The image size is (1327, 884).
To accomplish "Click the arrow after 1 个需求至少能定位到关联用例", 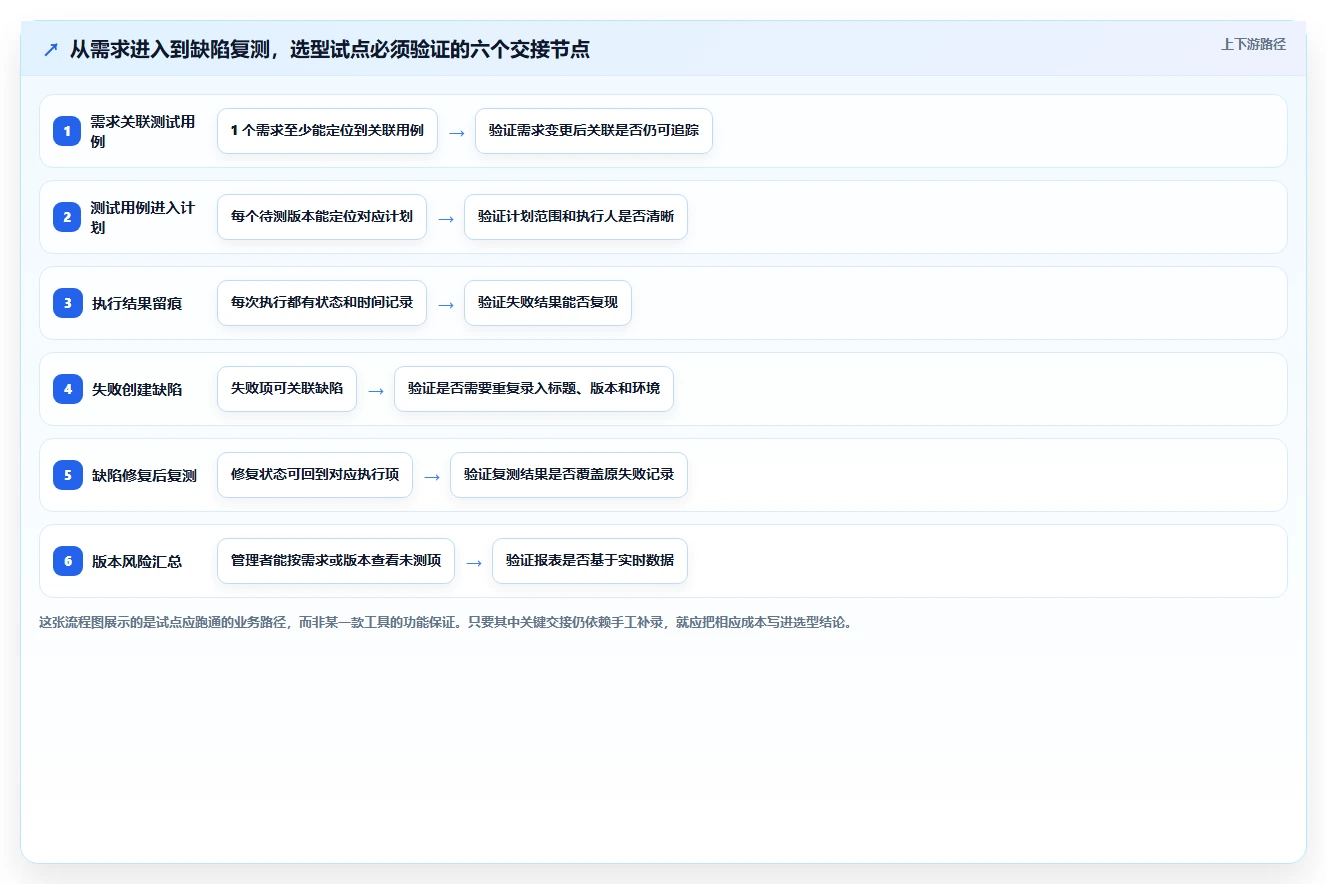I will (456, 132).
